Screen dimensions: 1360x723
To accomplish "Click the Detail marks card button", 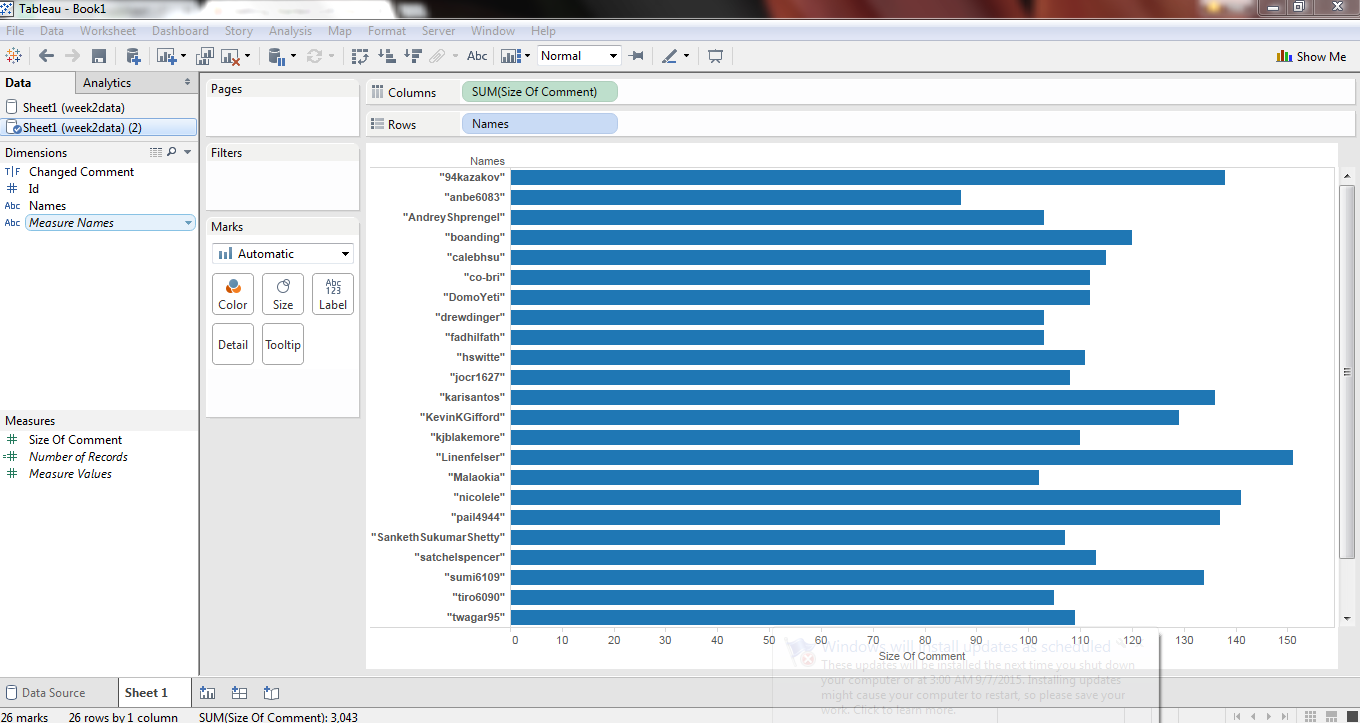I will click(x=233, y=344).
